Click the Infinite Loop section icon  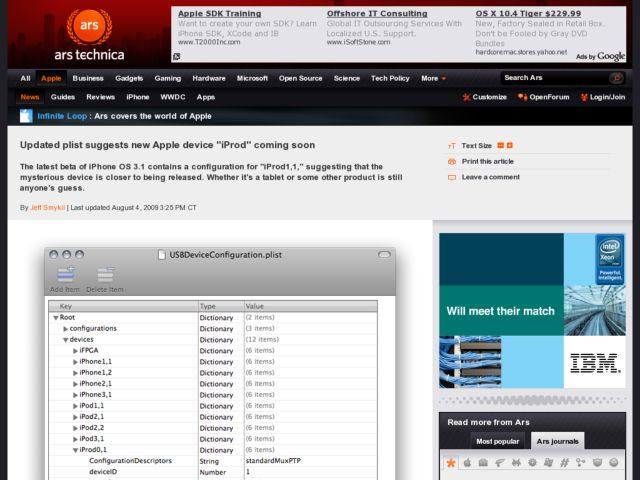click(x=26, y=116)
